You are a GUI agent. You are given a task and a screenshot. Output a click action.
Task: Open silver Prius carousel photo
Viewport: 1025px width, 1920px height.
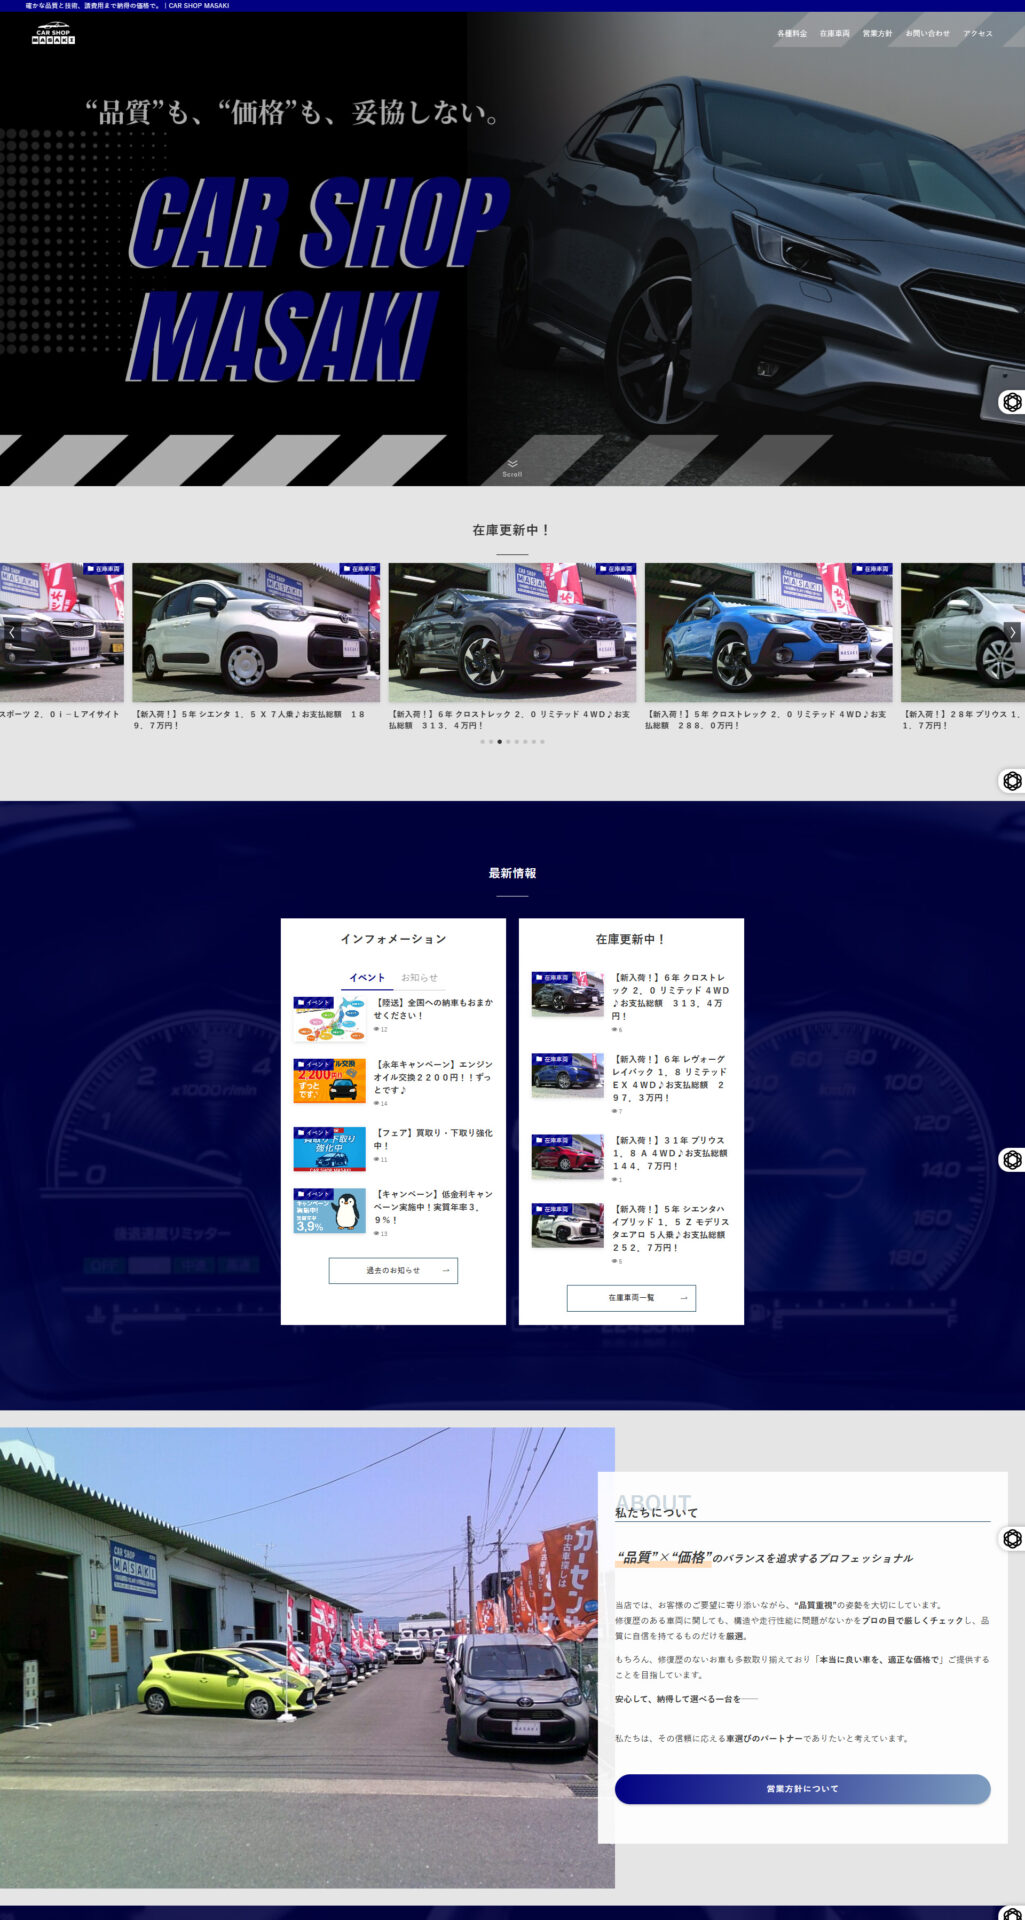pos(963,632)
